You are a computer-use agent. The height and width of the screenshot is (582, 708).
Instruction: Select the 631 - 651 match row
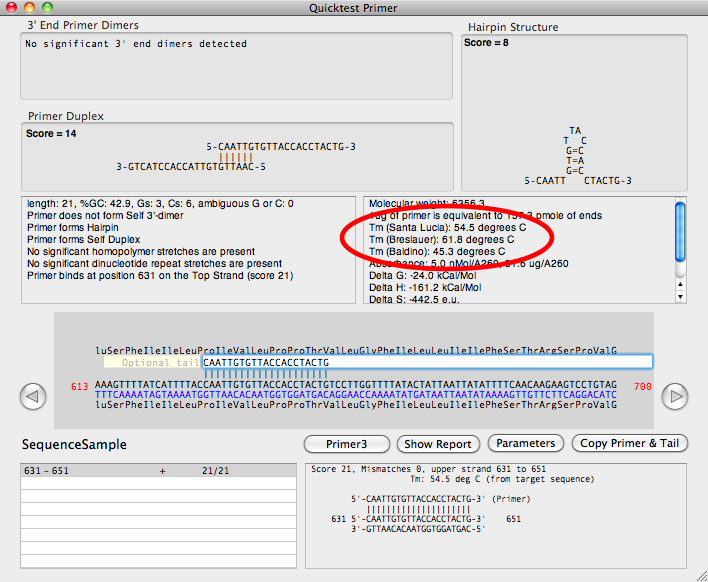click(x=158, y=469)
